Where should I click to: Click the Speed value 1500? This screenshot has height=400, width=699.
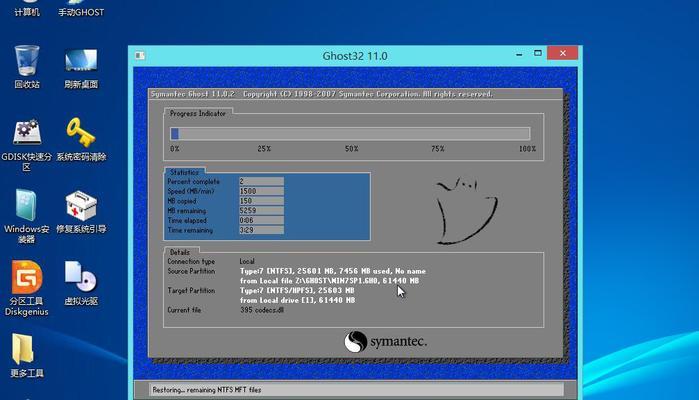coord(261,191)
